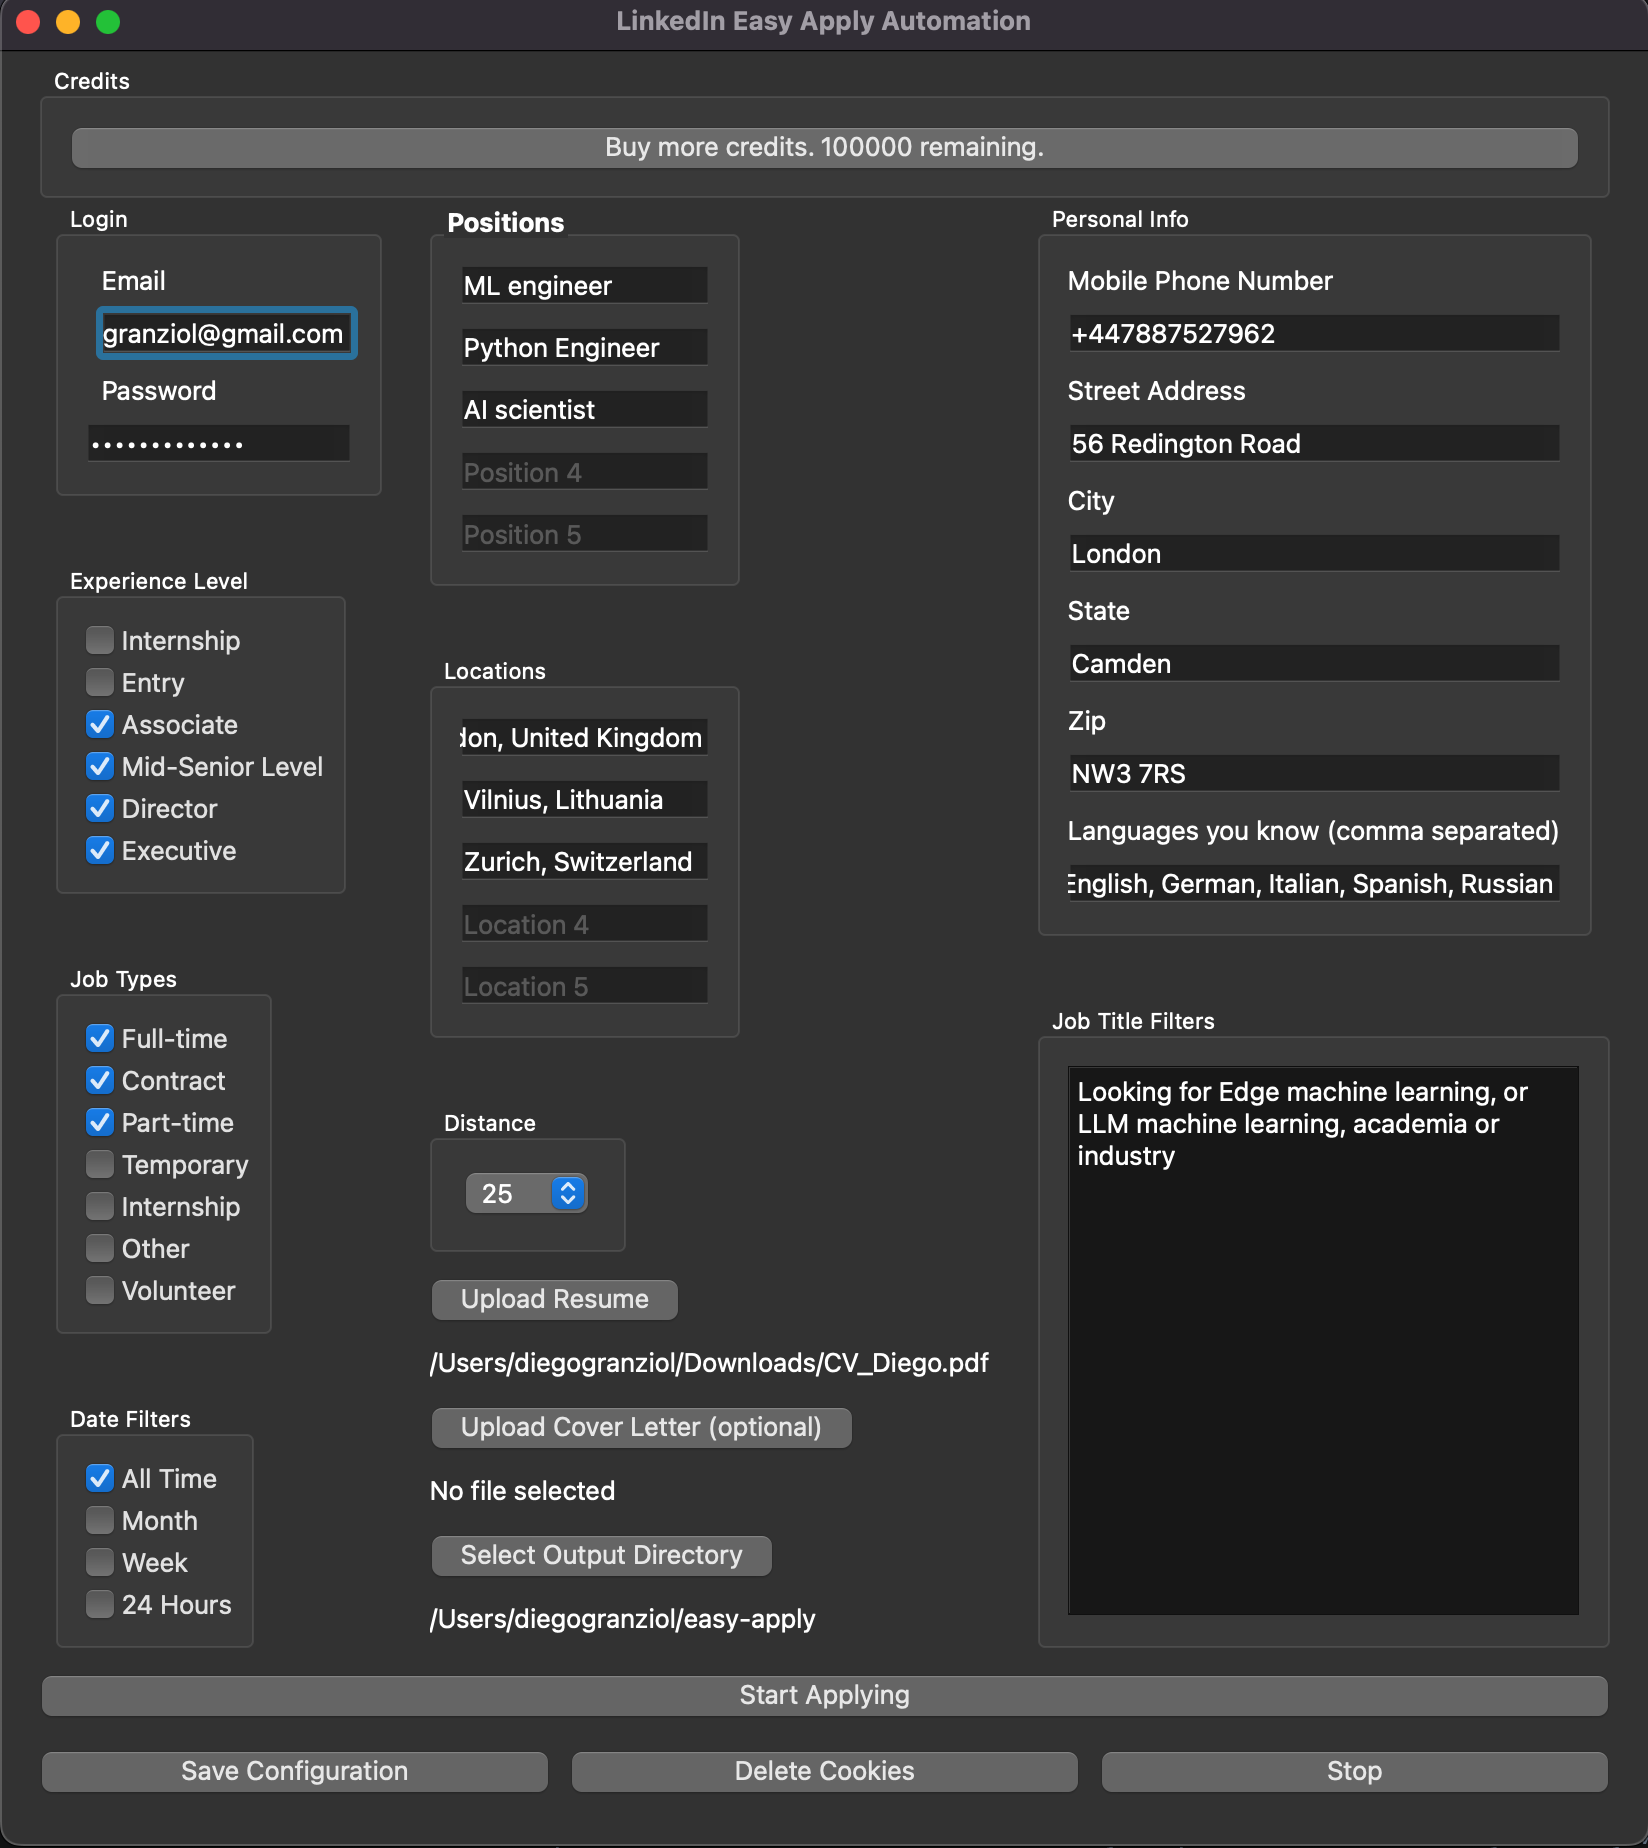Click into the Password field
The image size is (1648, 1848).
coord(219,443)
